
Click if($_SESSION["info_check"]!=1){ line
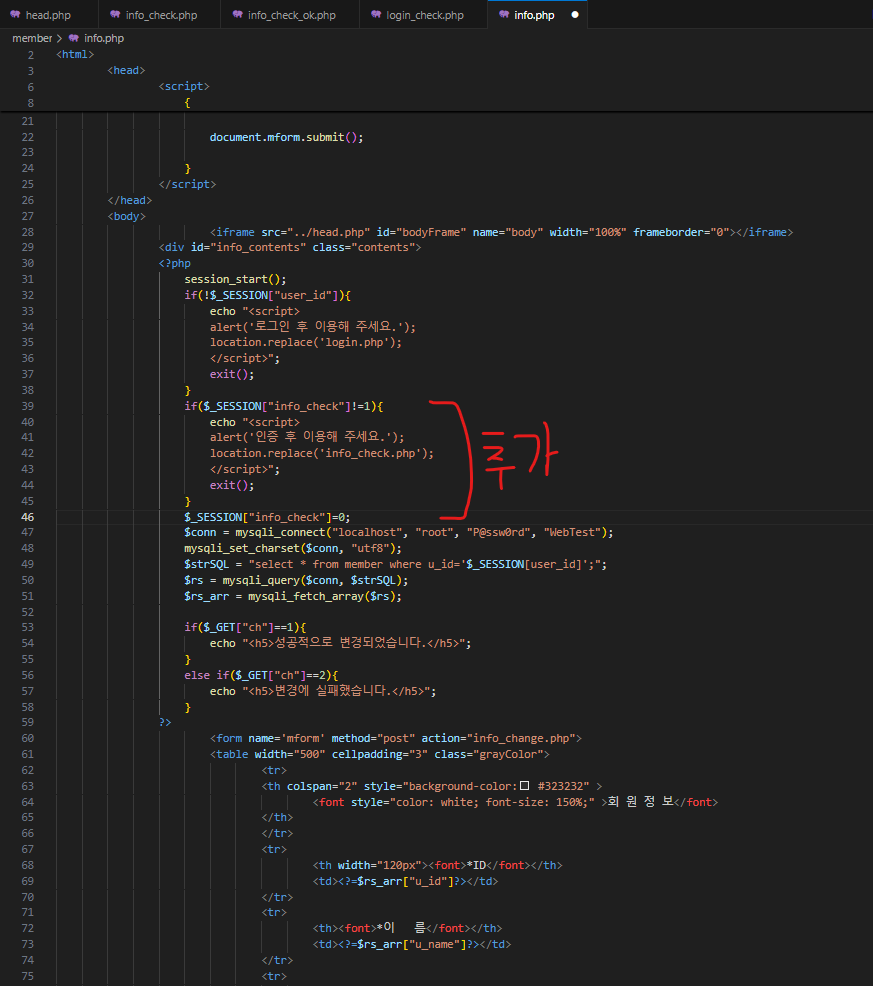click(x=284, y=406)
